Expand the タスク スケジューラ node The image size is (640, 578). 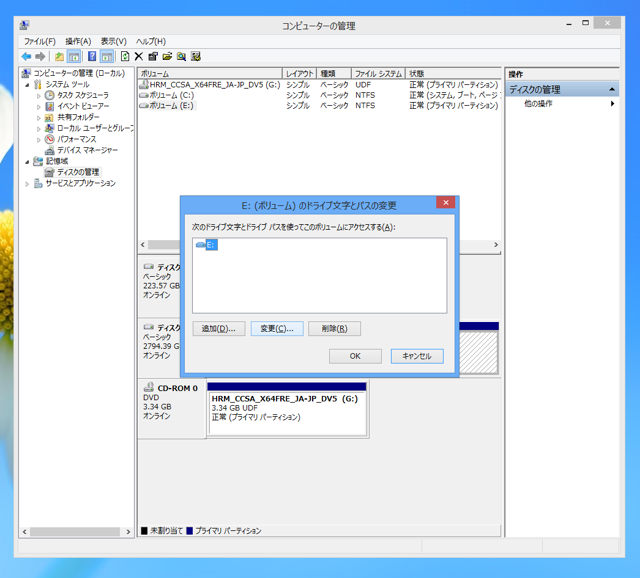39,96
